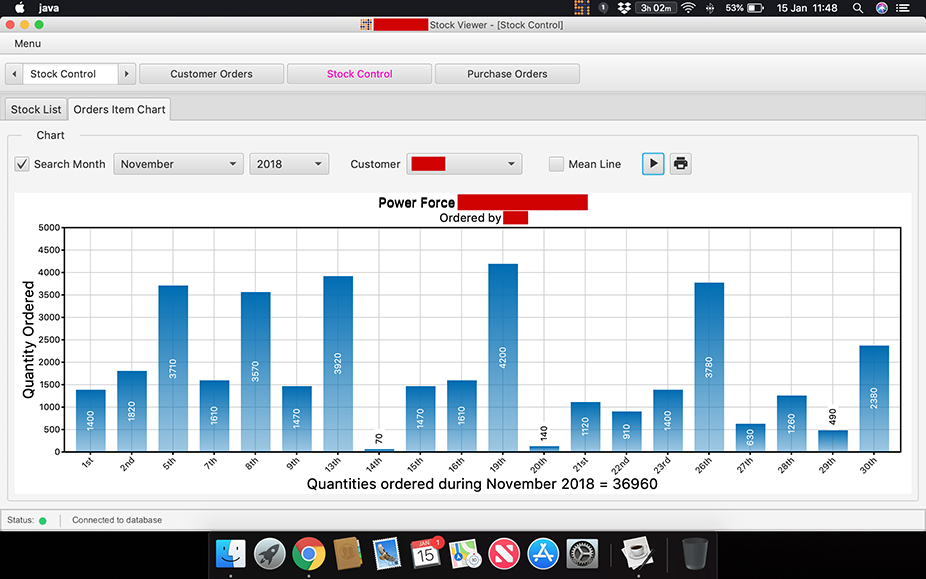Image resolution: width=926 pixels, height=579 pixels.
Task: Click the 'Quantity Ordered' axis label
Action: [28, 339]
